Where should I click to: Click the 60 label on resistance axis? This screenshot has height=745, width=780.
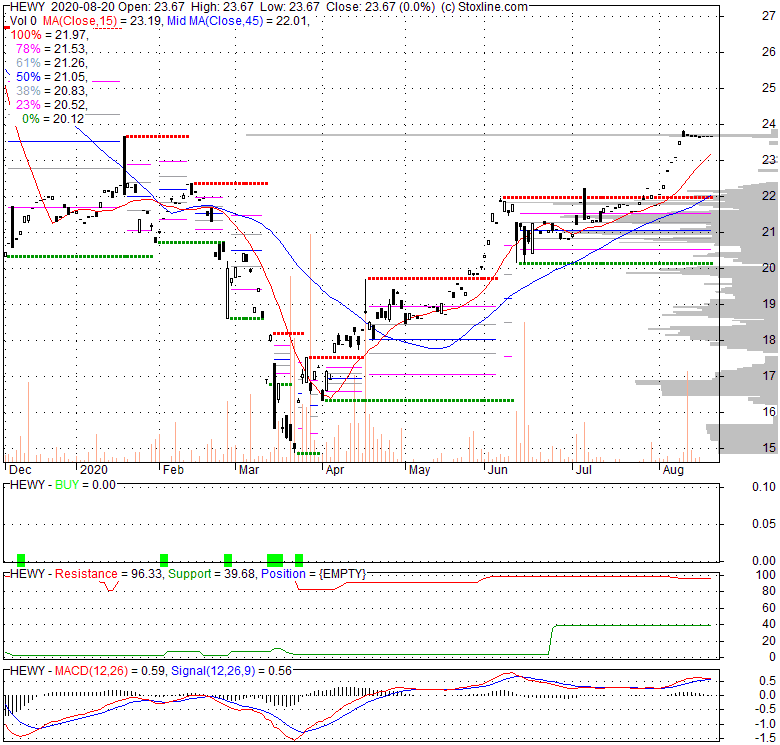click(x=769, y=608)
